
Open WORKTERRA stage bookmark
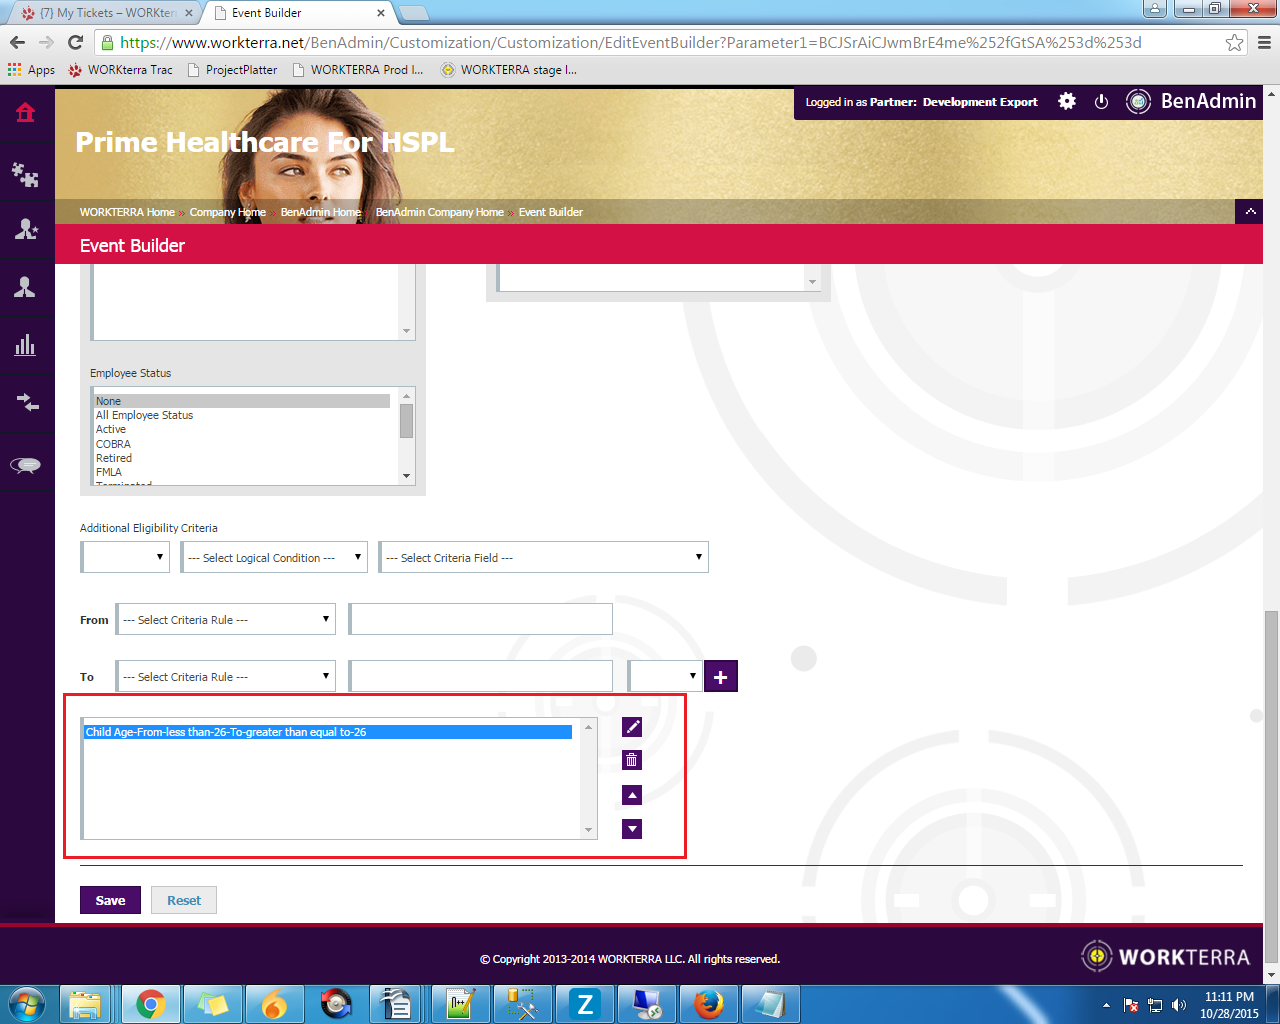click(x=509, y=70)
